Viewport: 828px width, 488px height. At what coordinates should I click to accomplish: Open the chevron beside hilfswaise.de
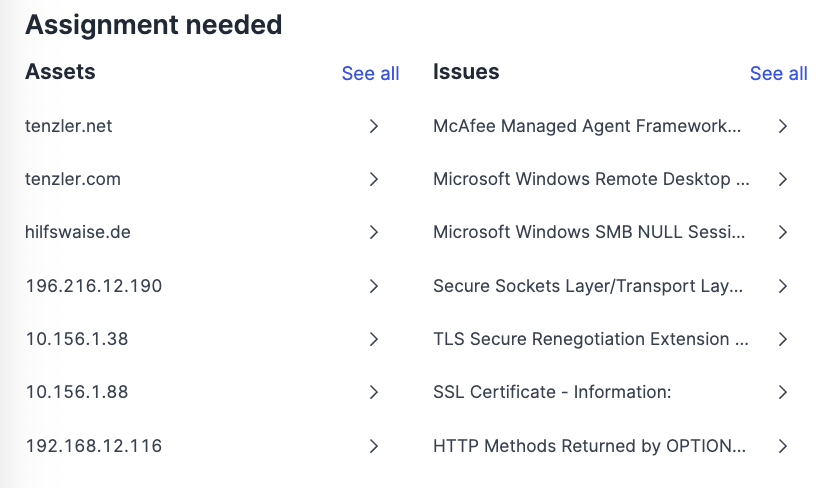point(374,232)
